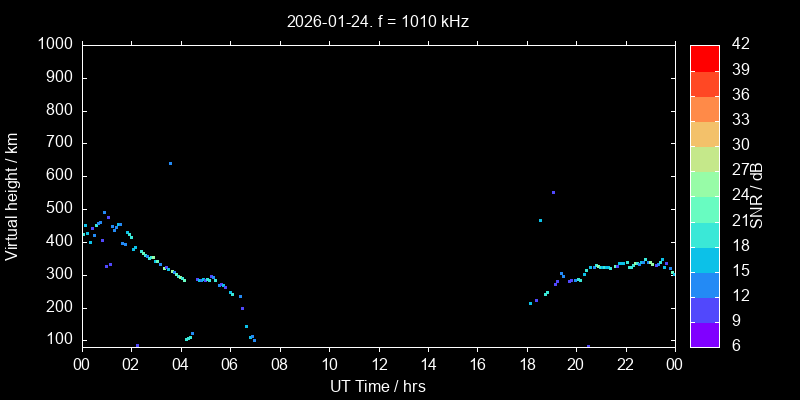Select the violet 6–9 dB colorbar segment

point(704,334)
